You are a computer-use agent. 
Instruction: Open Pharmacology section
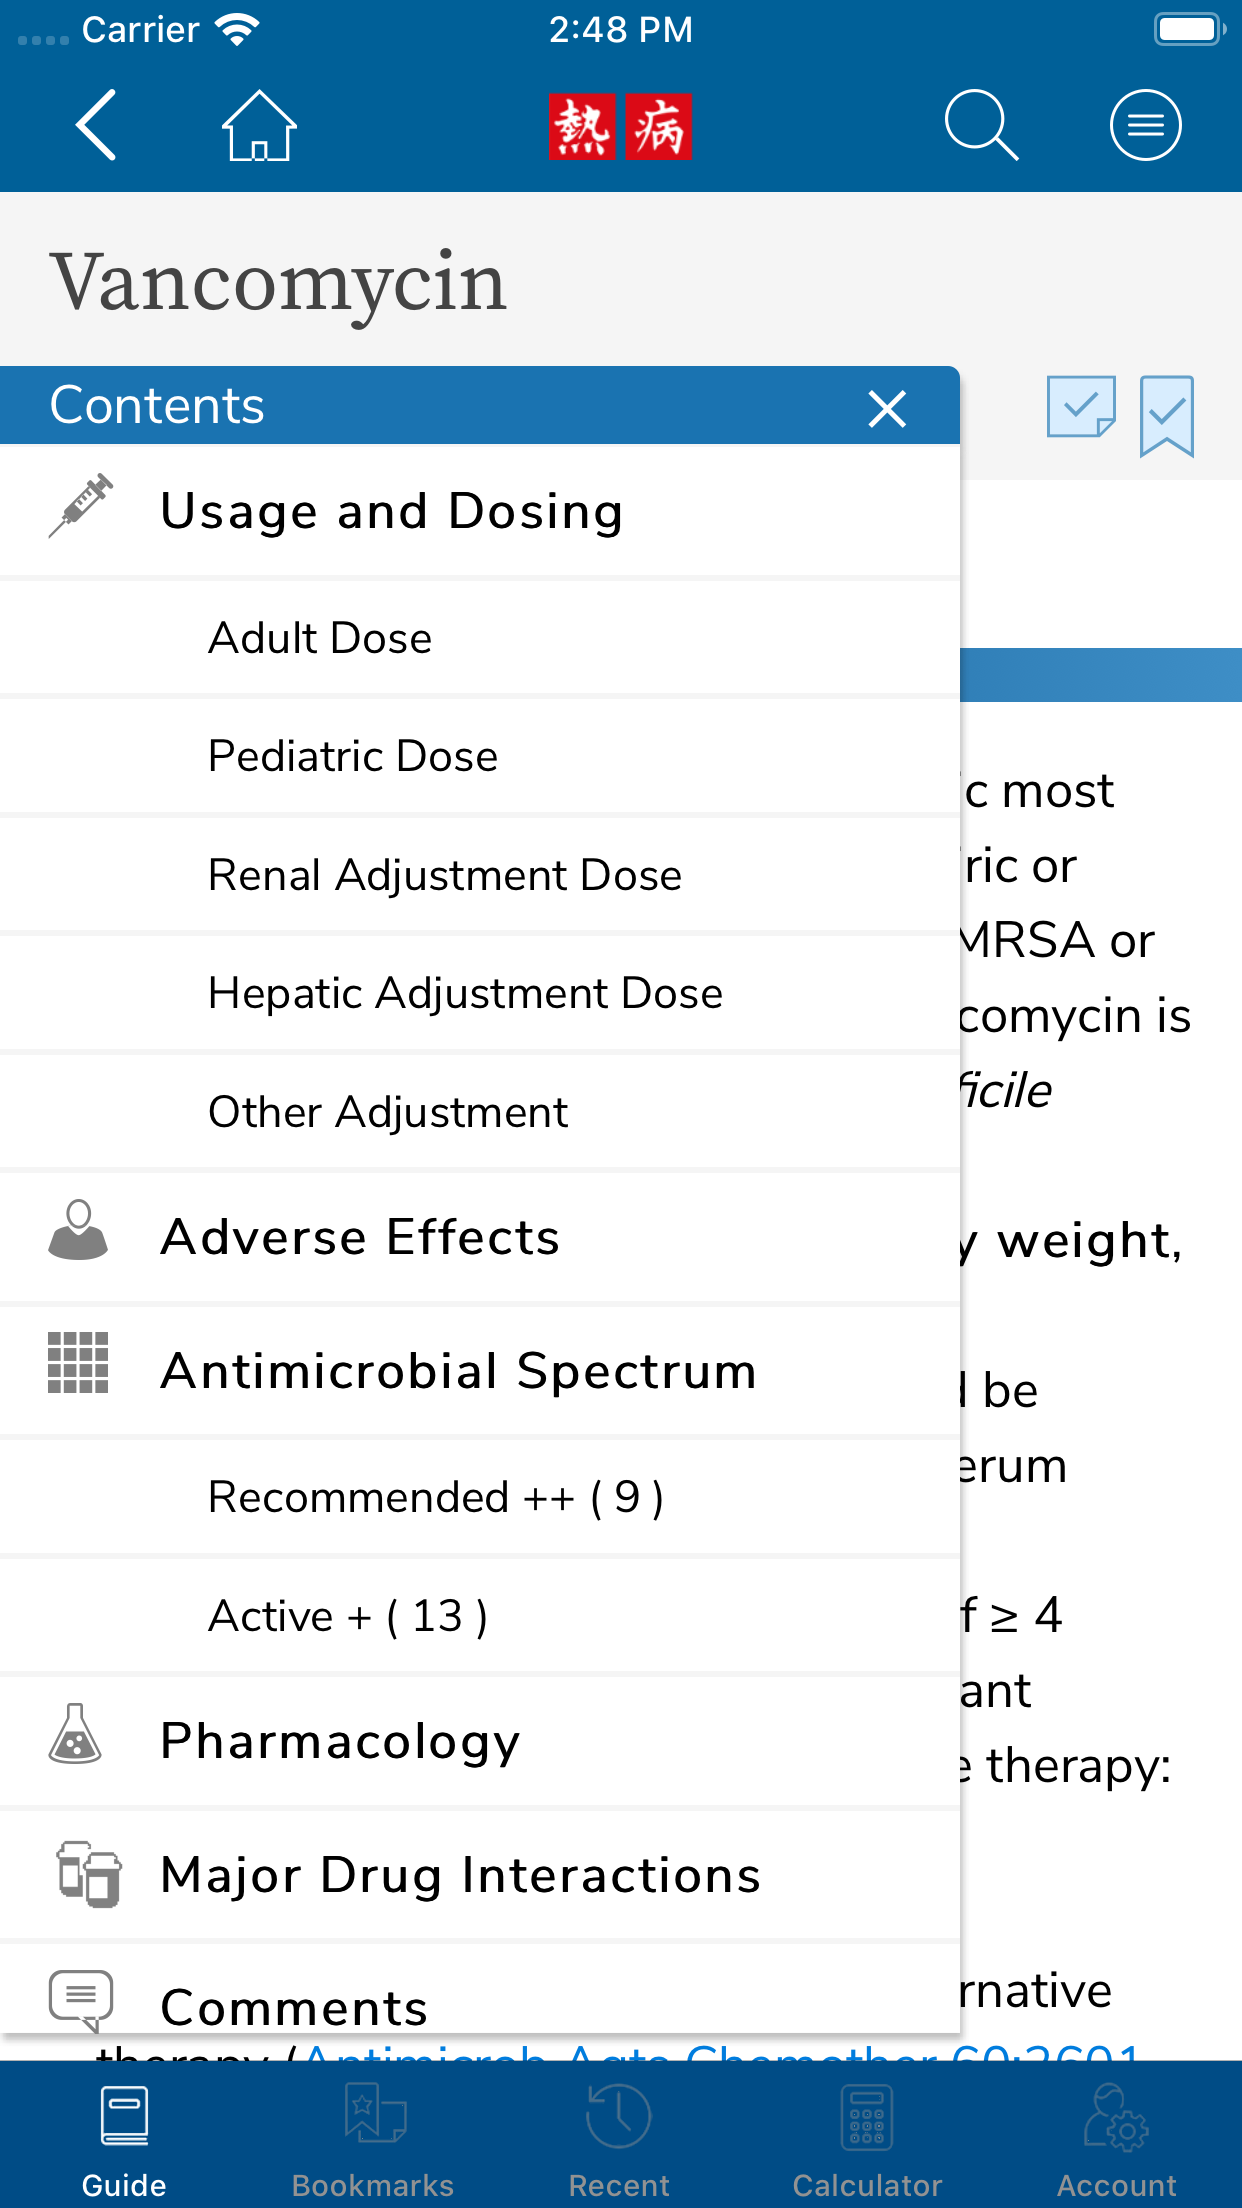340,1741
